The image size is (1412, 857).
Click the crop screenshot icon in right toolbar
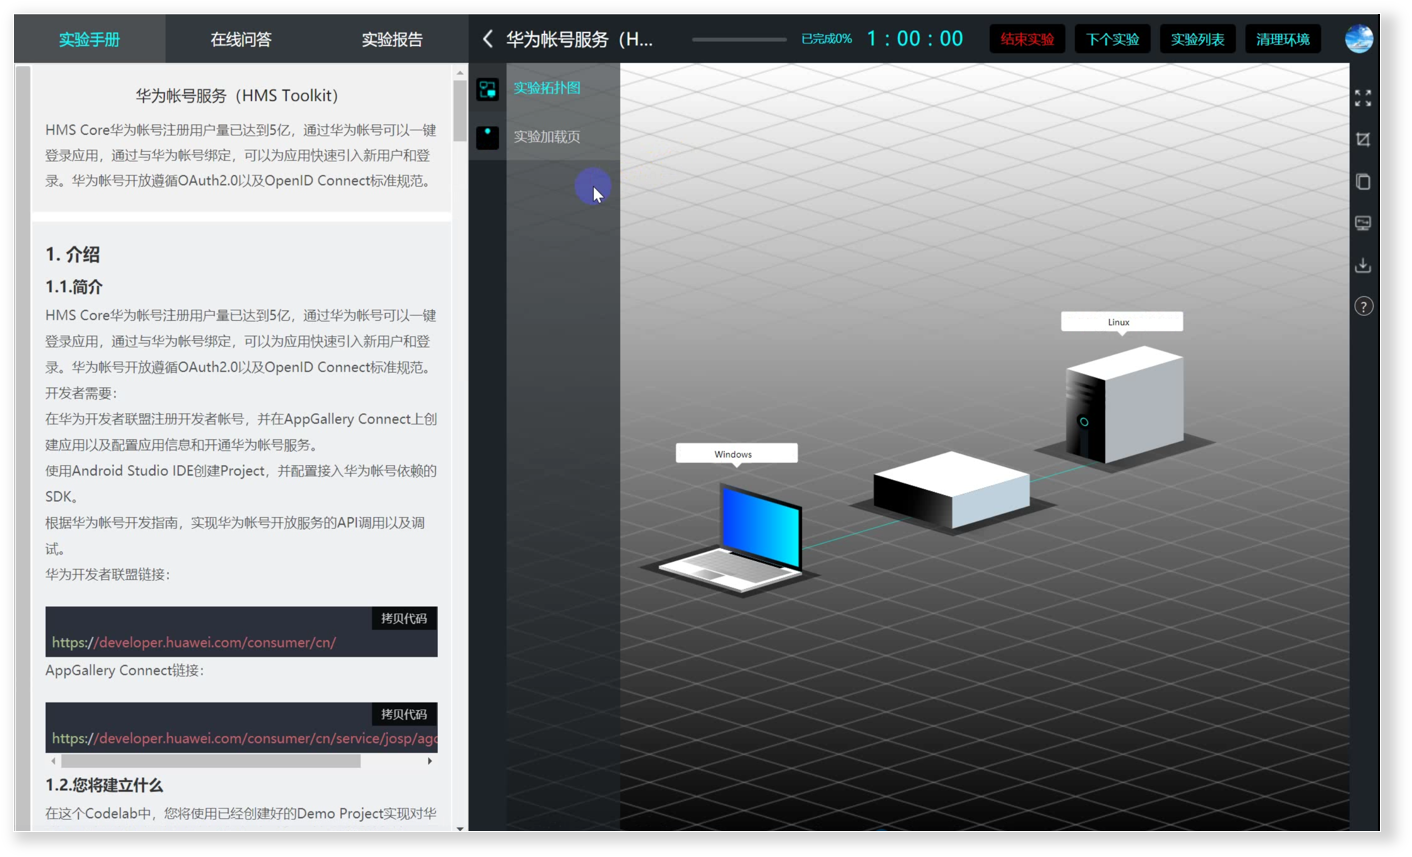coord(1363,140)
